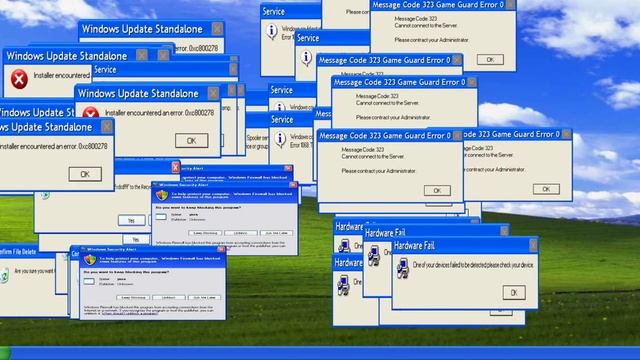Close the rightmost Game Guard Error dialog
The image size is (640, 360).
[566, 134]
